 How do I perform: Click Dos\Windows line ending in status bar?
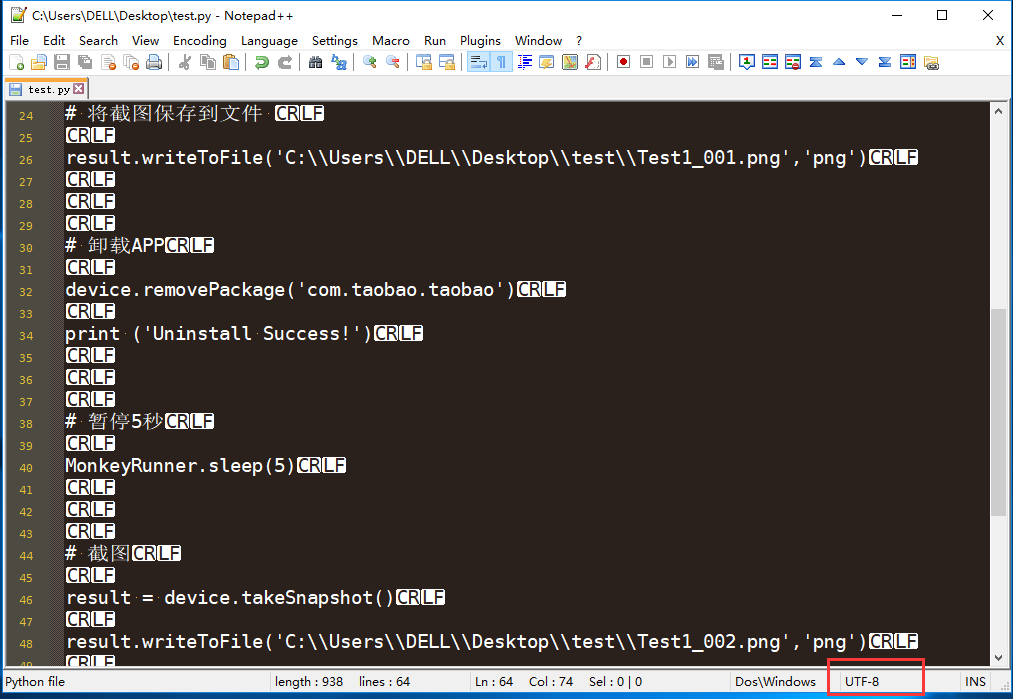coord(775,682)
